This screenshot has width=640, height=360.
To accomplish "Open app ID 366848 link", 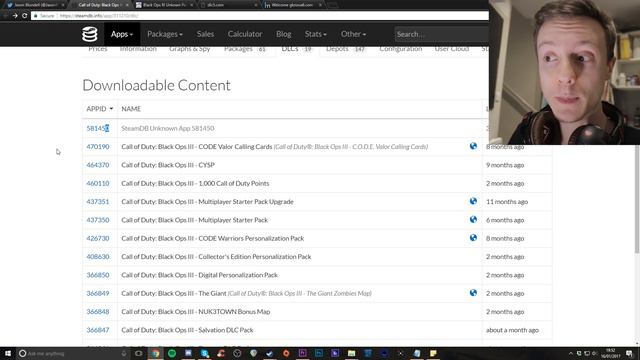I will (x=98, y=312).
